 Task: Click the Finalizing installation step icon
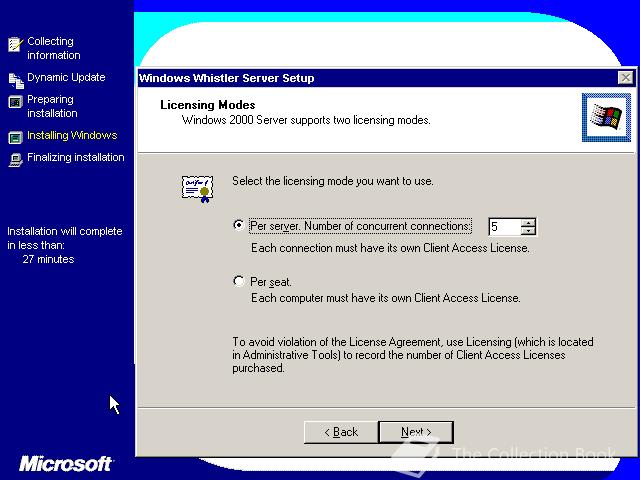16,160
